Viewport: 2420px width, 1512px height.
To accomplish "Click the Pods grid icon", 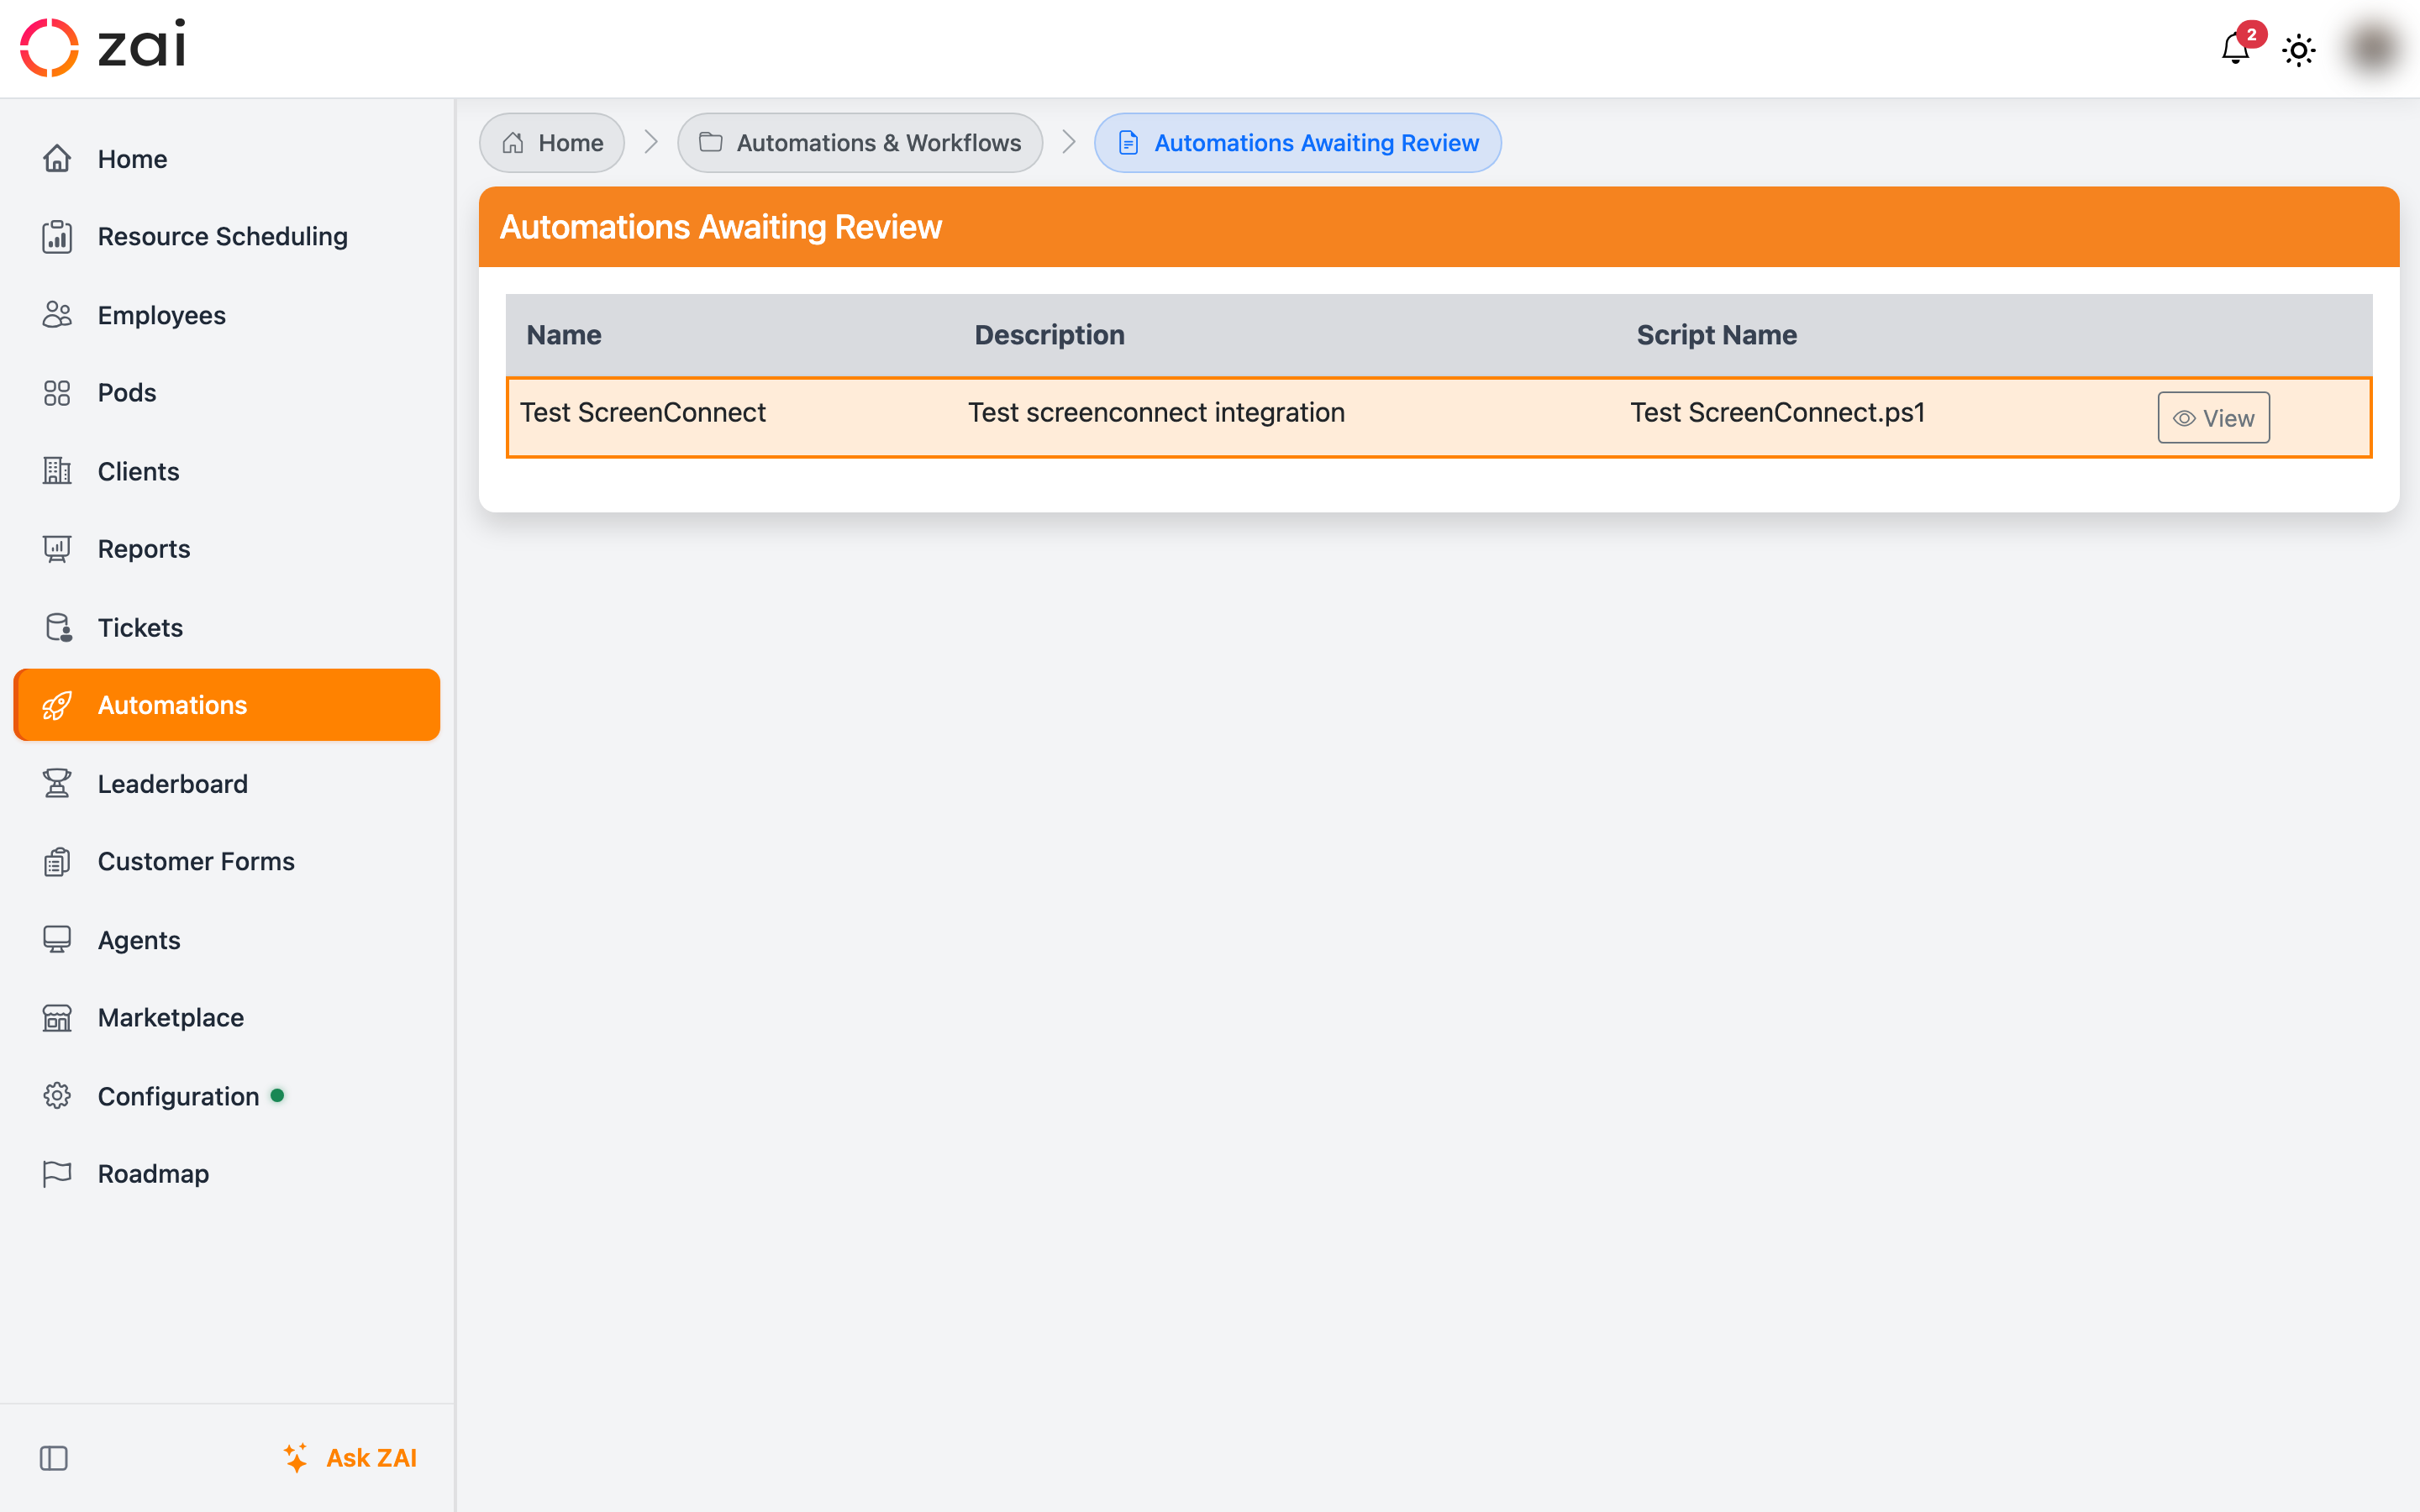I will click(57, 393).
